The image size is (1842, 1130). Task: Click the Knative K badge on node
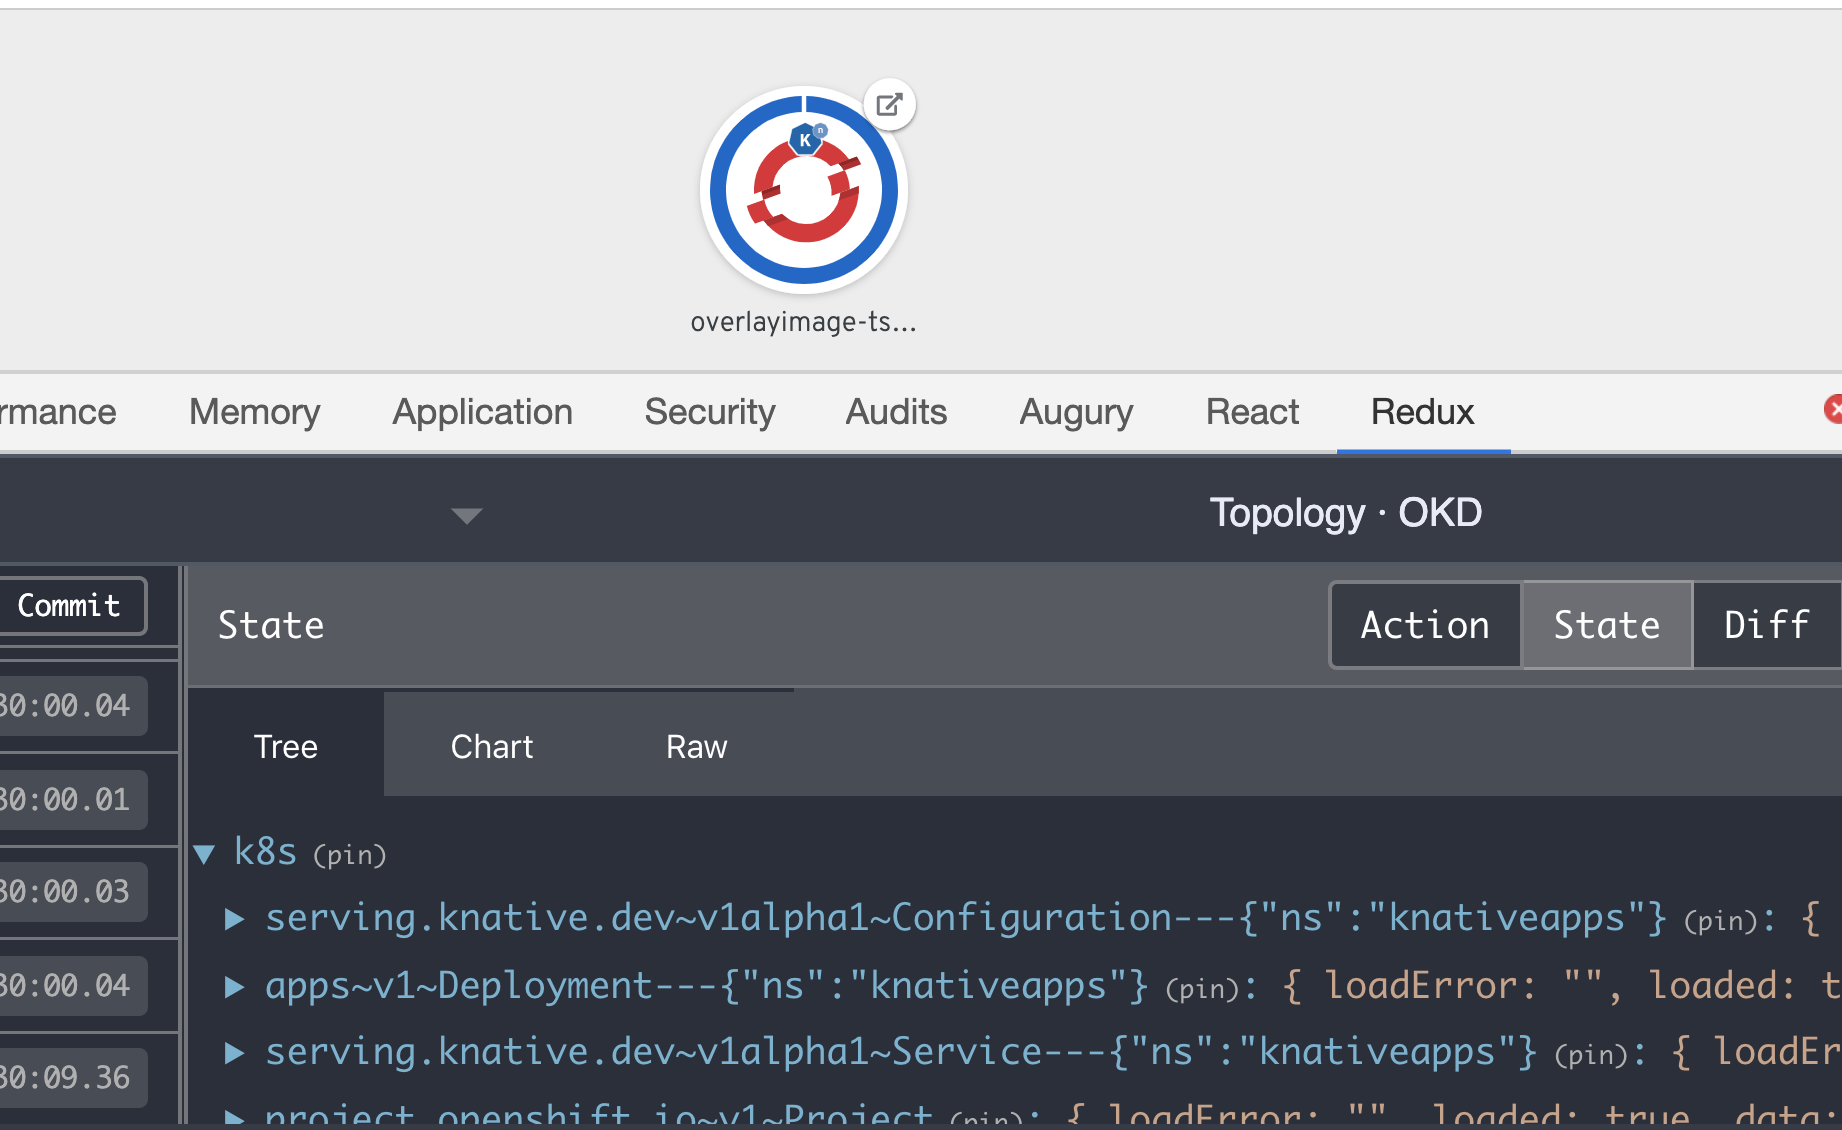[x=805, y=140]
